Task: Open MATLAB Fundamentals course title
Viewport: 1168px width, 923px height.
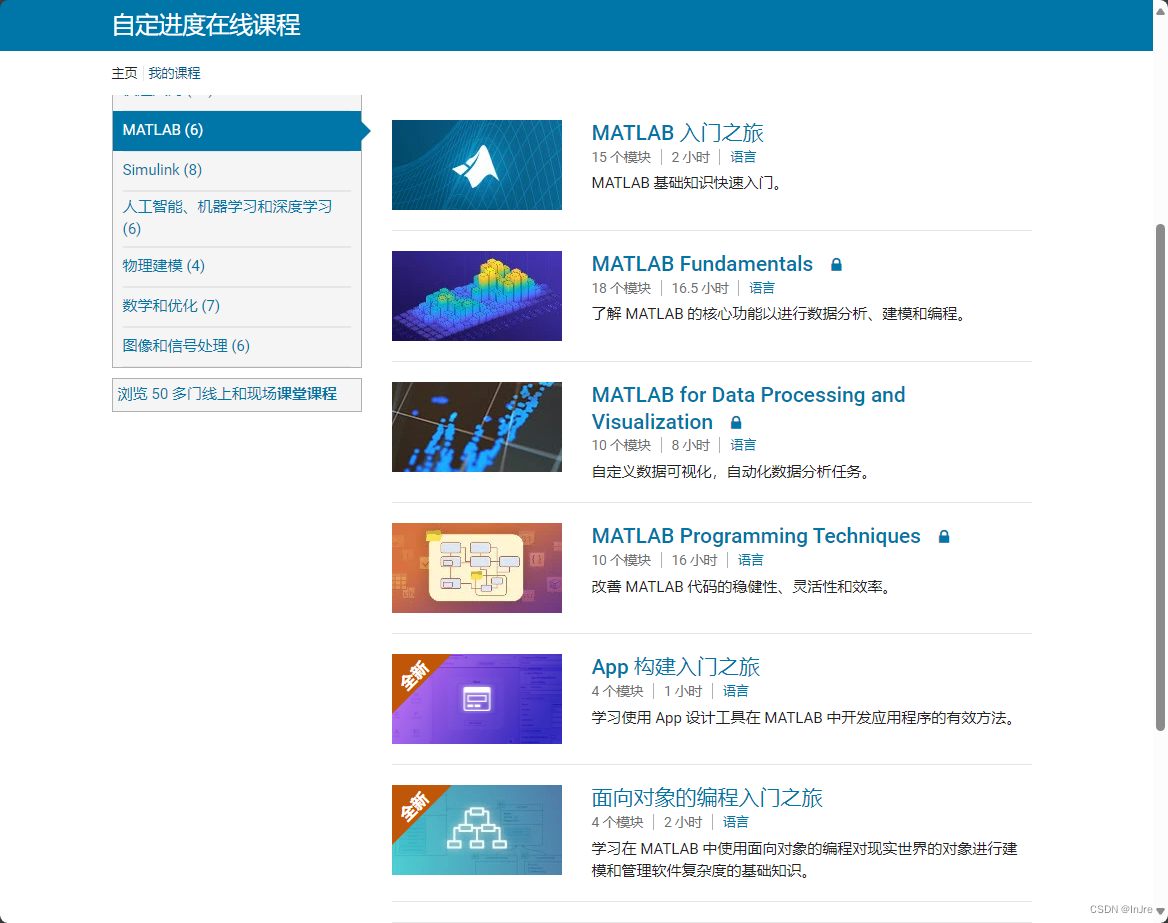Action: coord(702,264)
